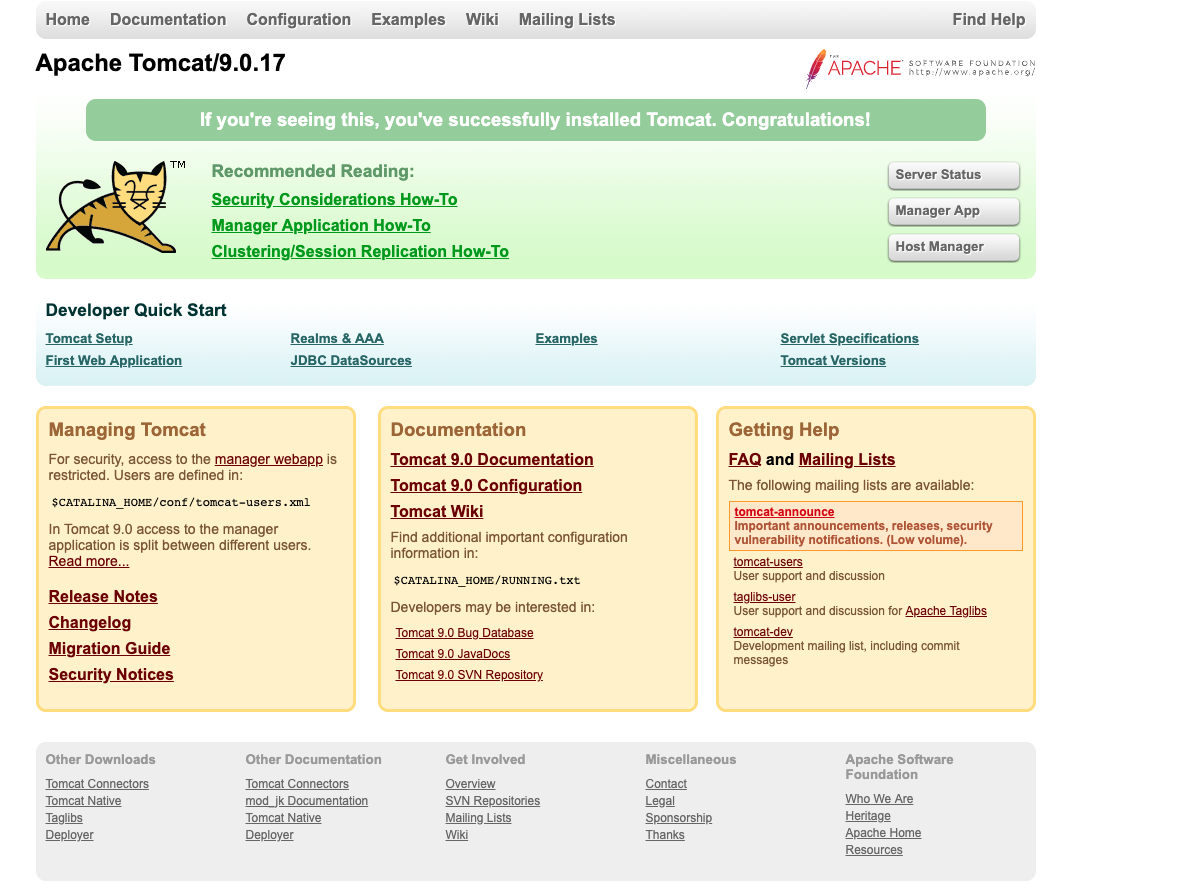This screenshot has width=1199, height=888.
Task: Open Release Notes link
Action: 103,597
